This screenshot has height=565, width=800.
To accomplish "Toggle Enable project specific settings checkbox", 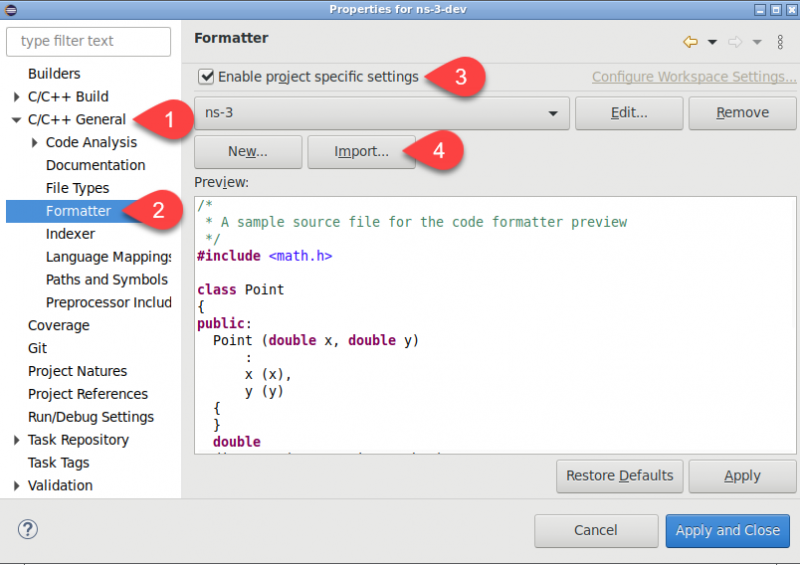I will coord(206,77).
